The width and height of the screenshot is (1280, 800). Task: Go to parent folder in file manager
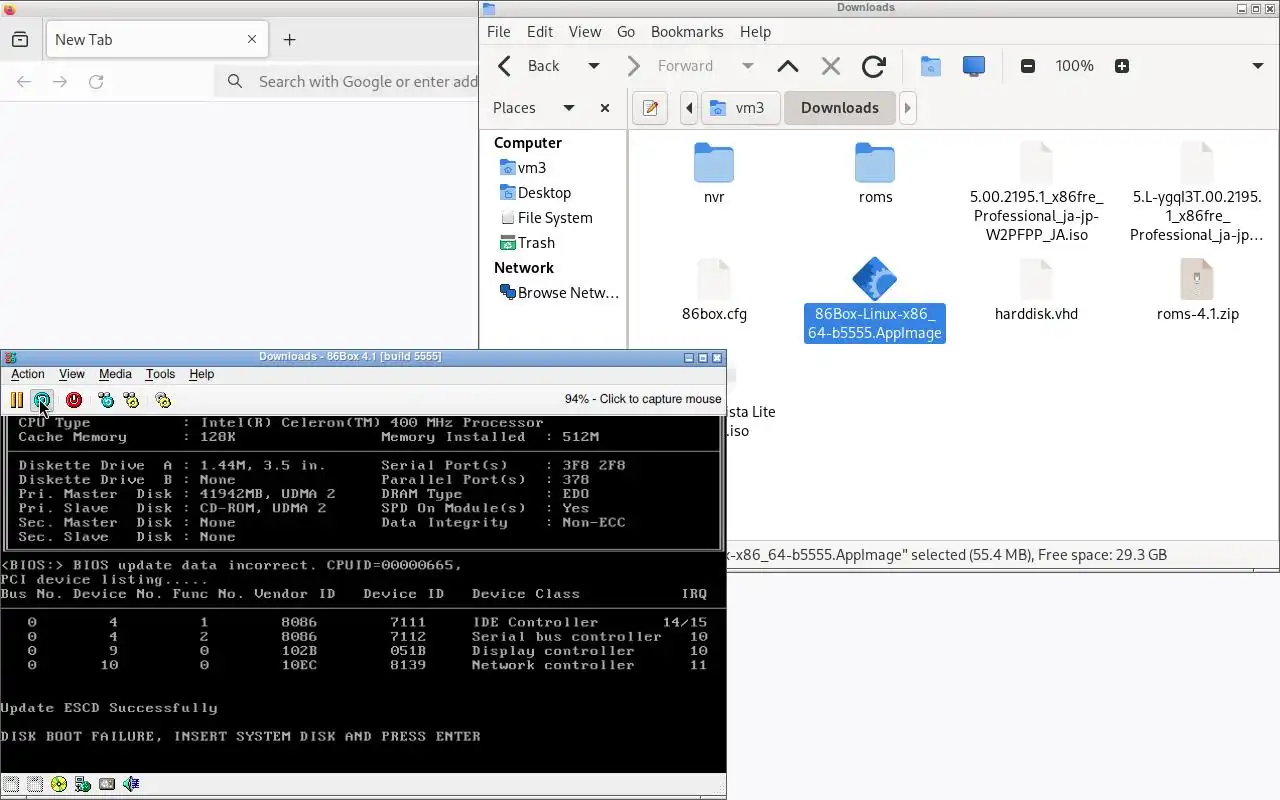(788, 66)
